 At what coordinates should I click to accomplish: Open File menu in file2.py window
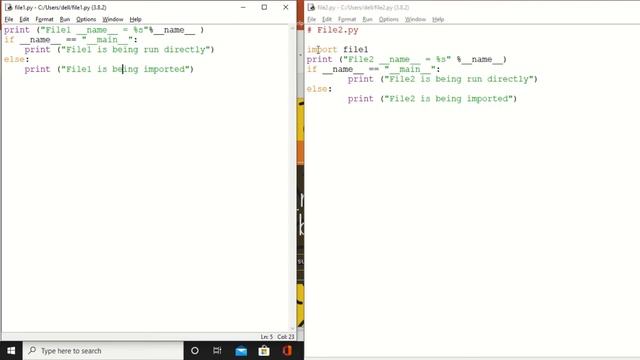coord(311,19)
